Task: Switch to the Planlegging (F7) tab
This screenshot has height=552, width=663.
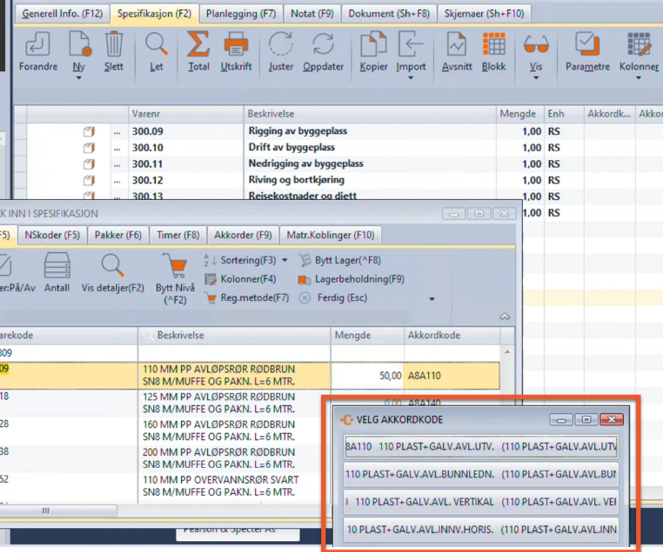Action: coord(240,14)
